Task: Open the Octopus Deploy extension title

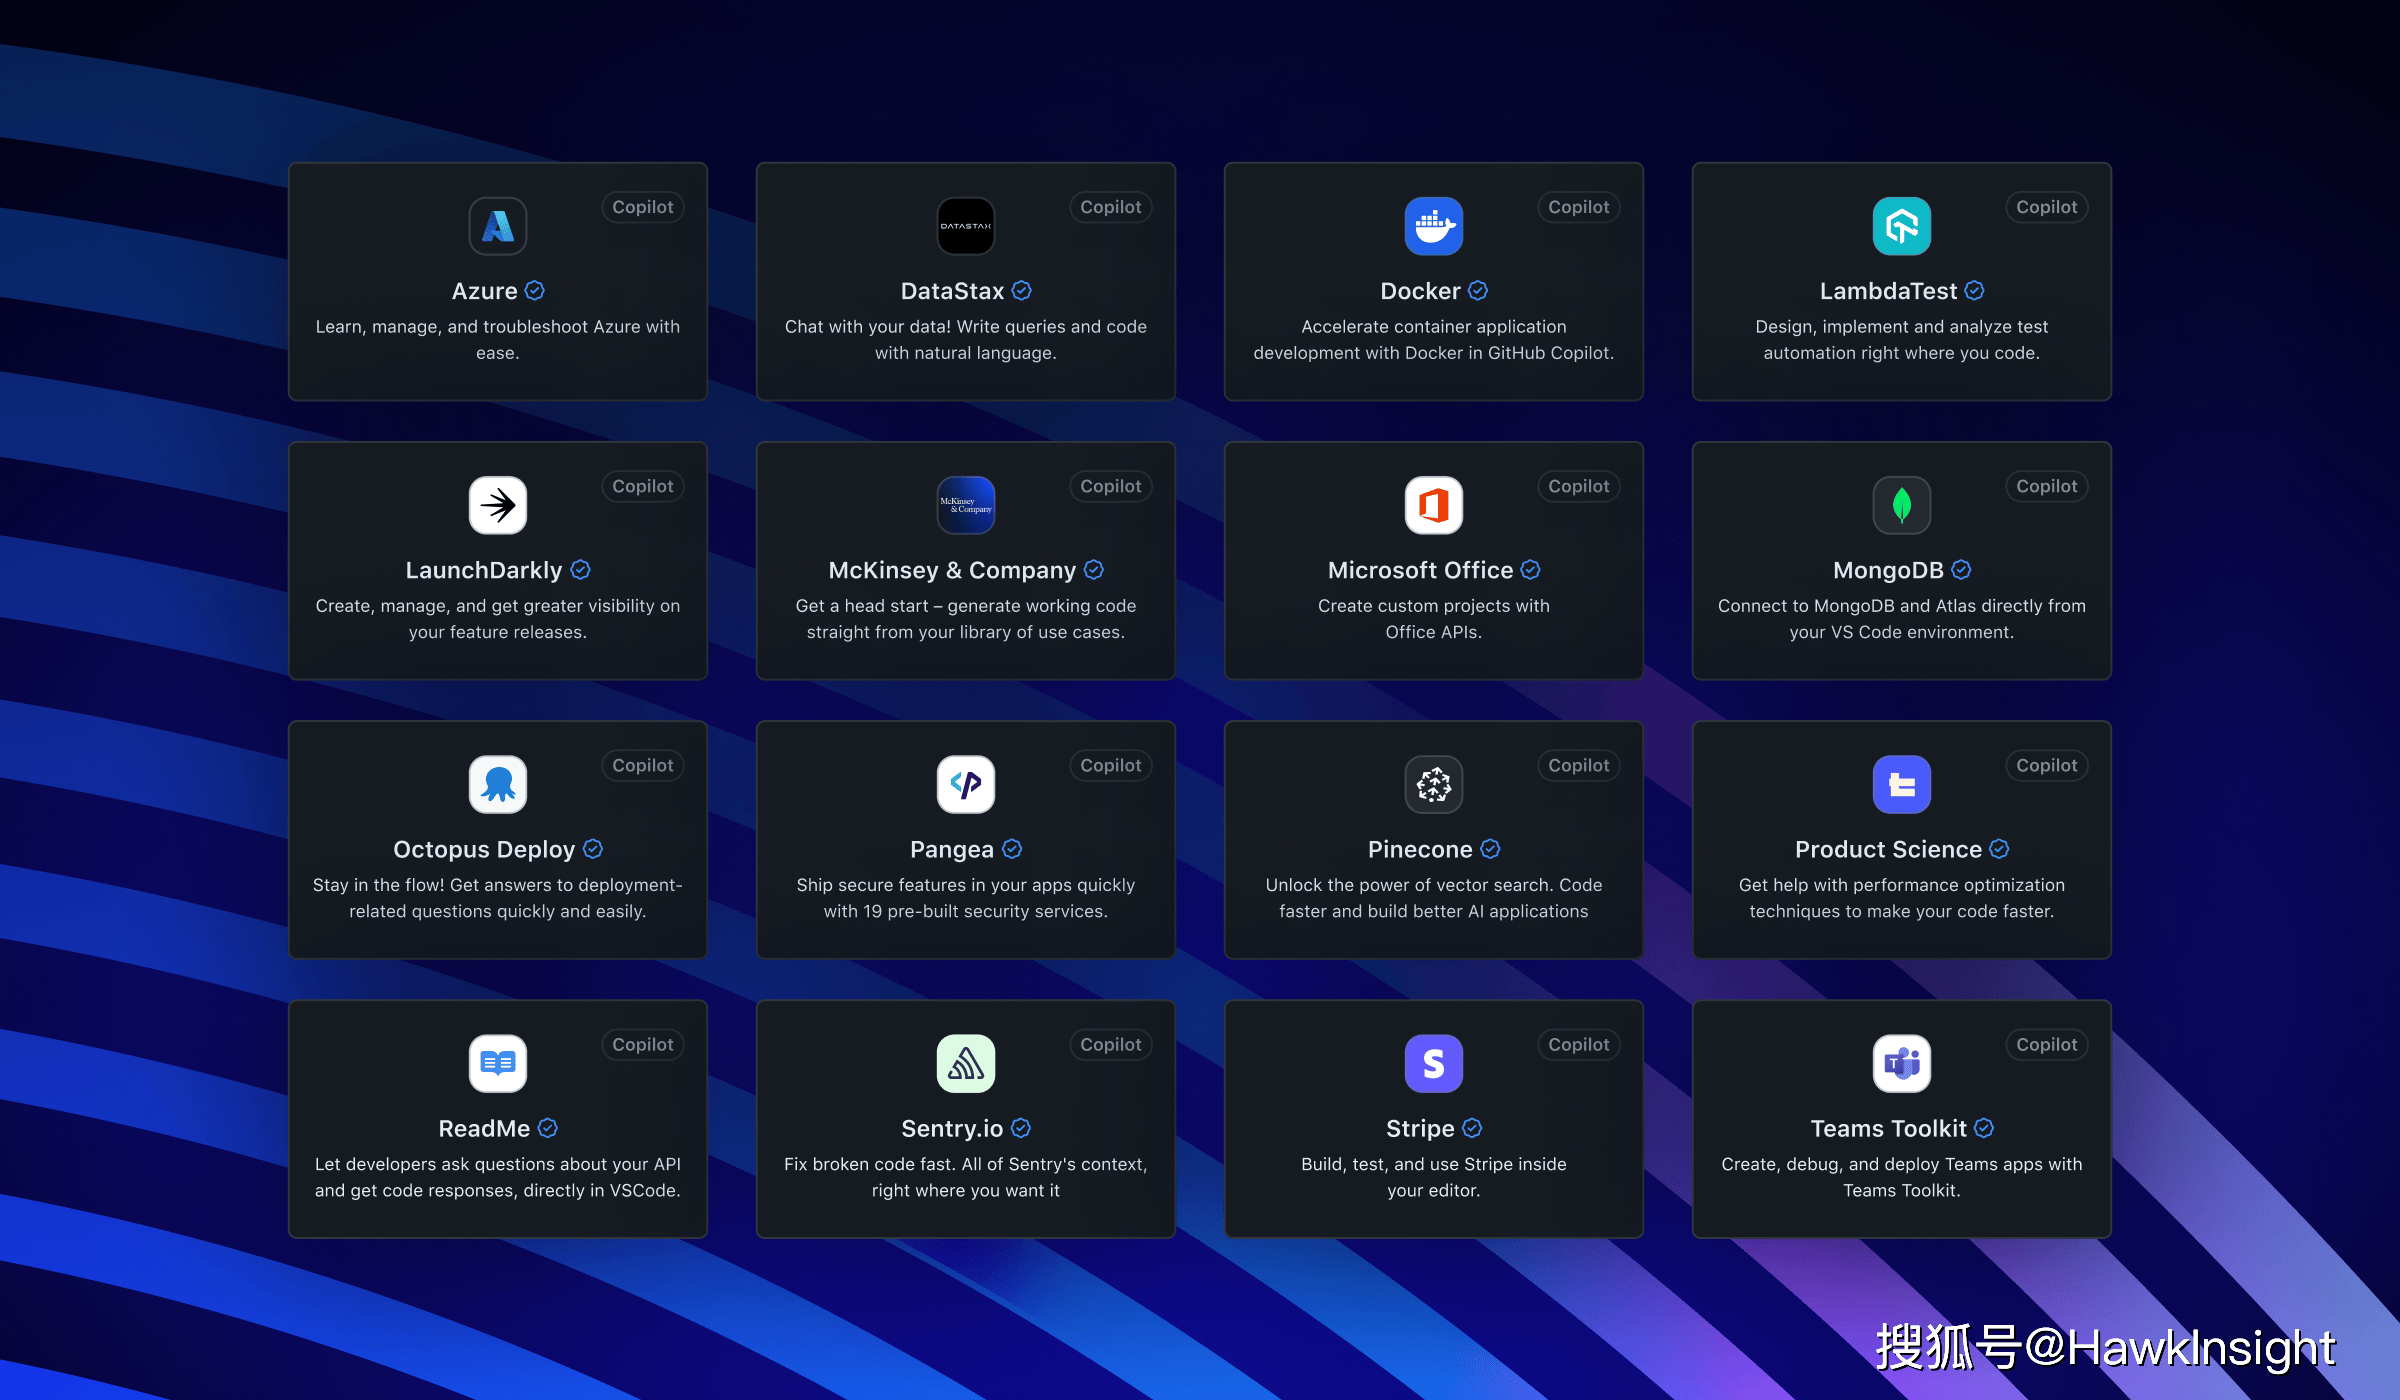Action: point(484,849)
